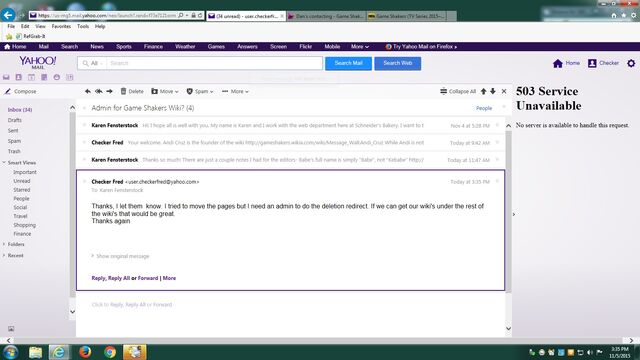The image size is (640, 360).
Task: Click the image icon at sidebar bottom
Action: tap(11, 329)
